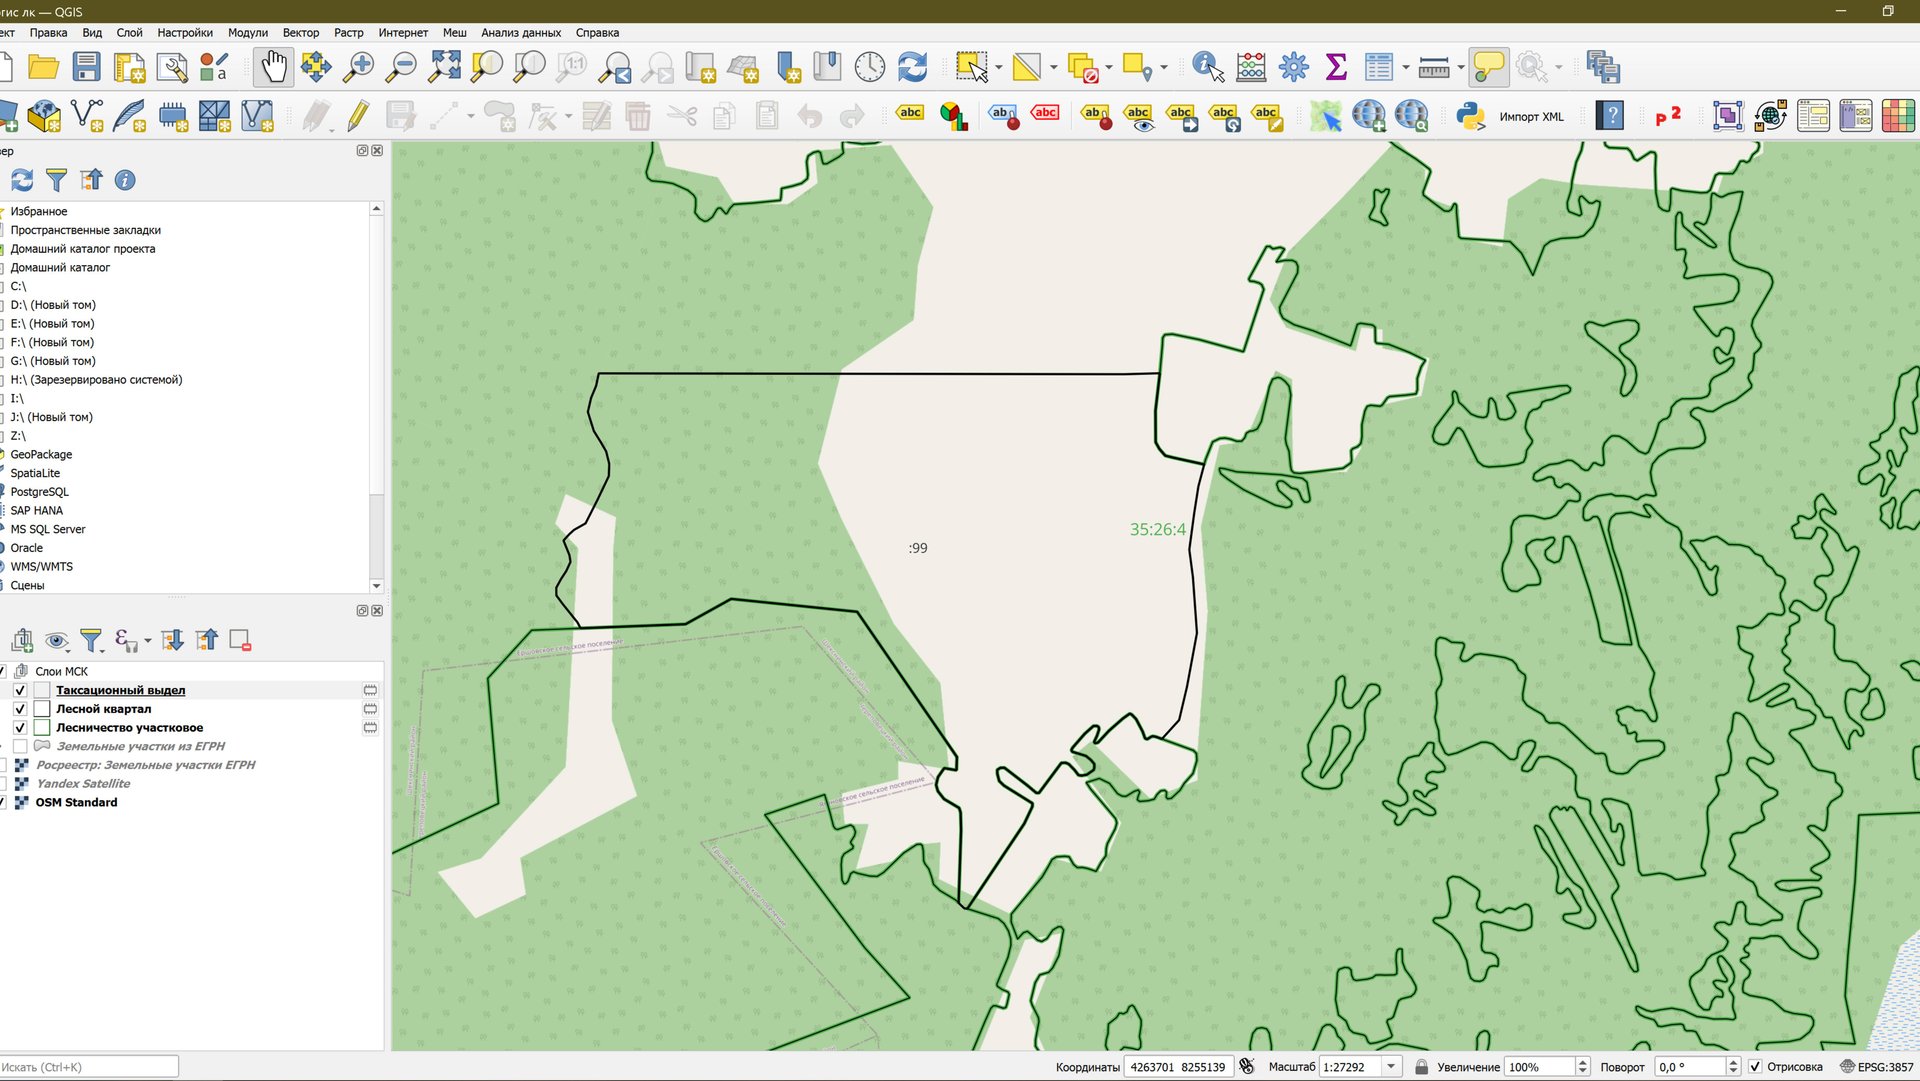Open the filter legend dropdown in Layers panel

91,639
